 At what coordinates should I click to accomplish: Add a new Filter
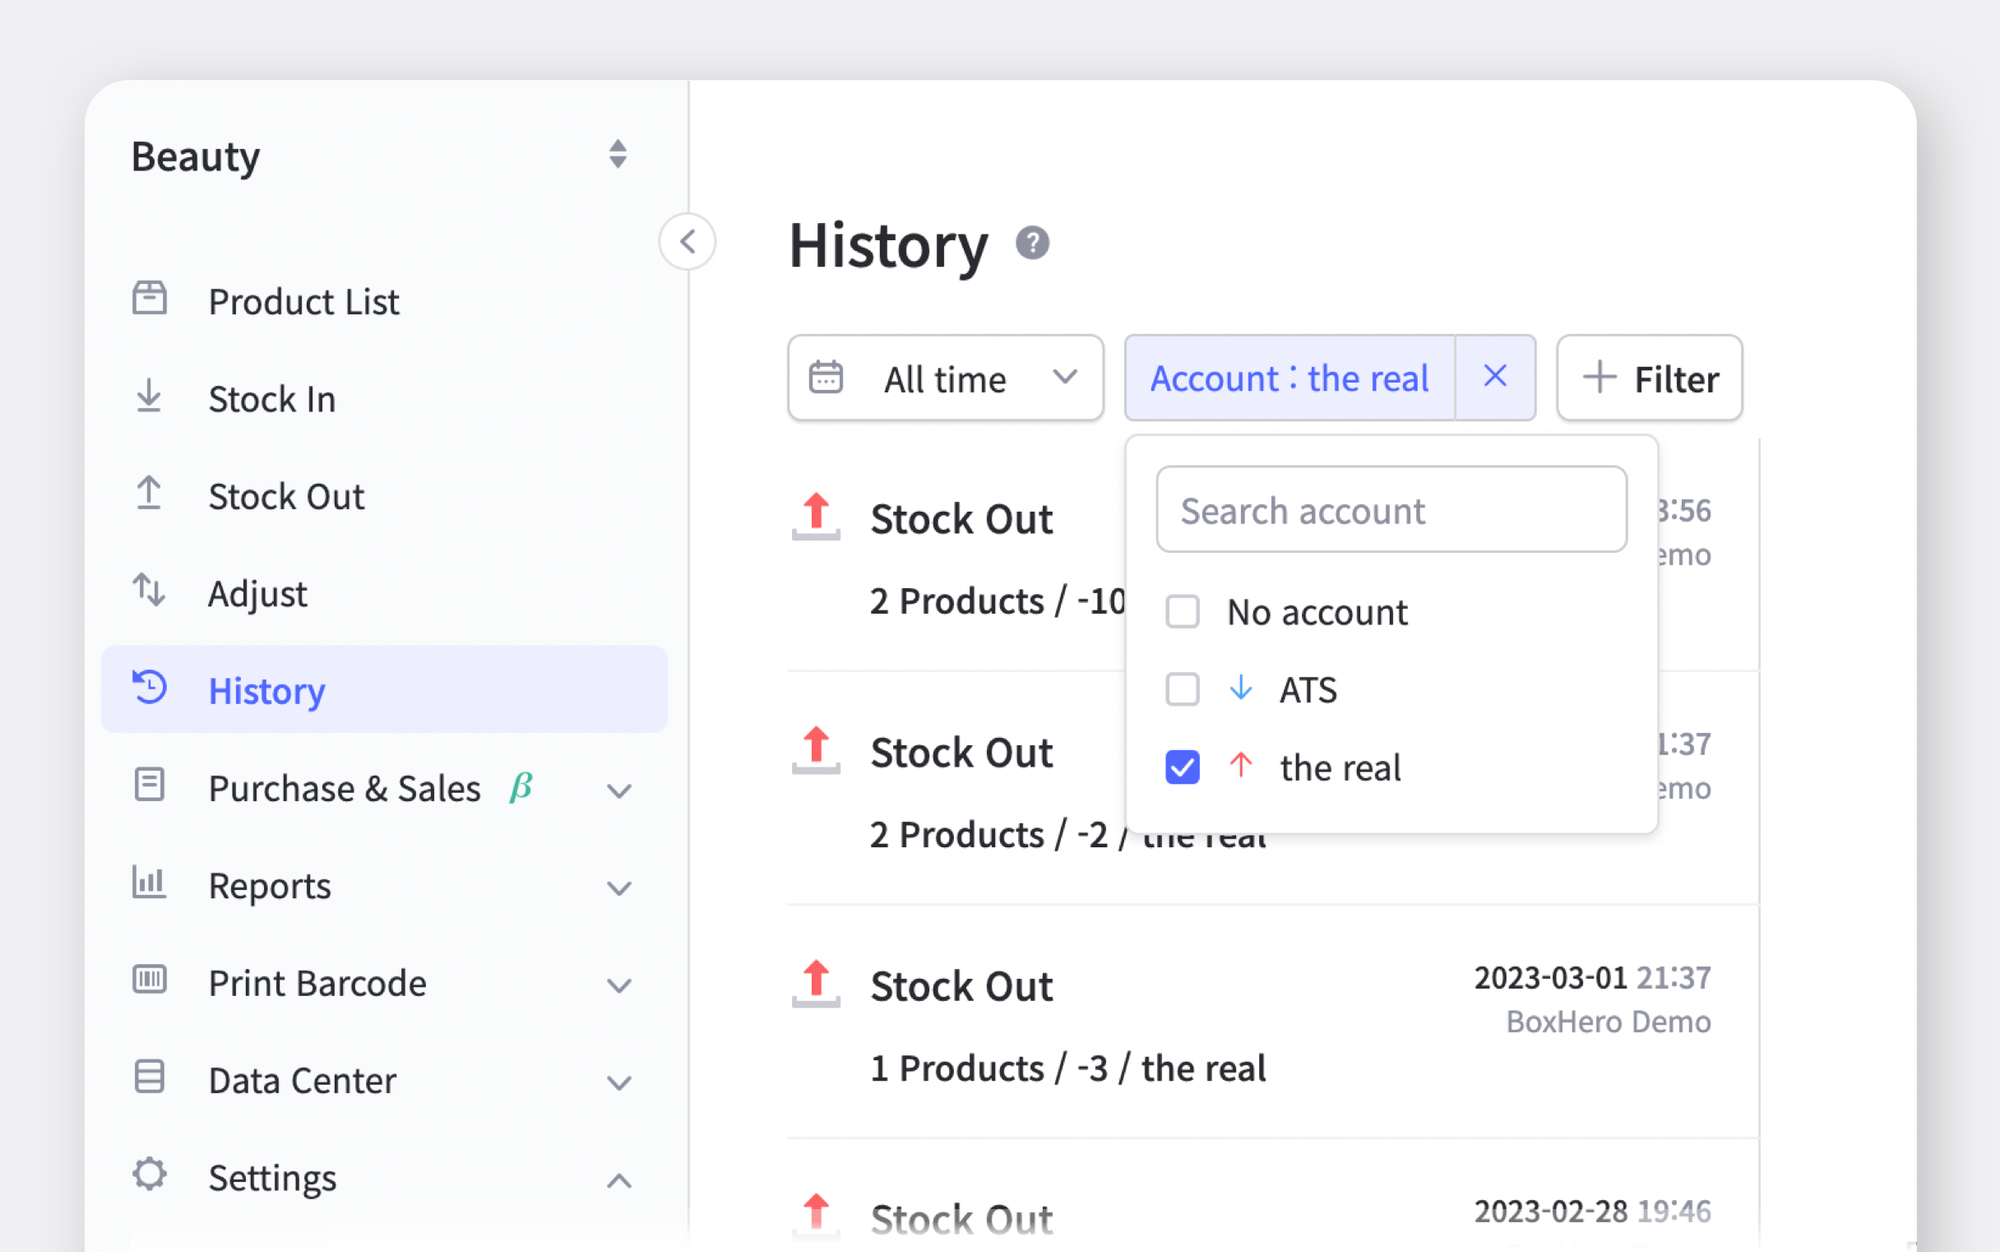[1648, 378]
